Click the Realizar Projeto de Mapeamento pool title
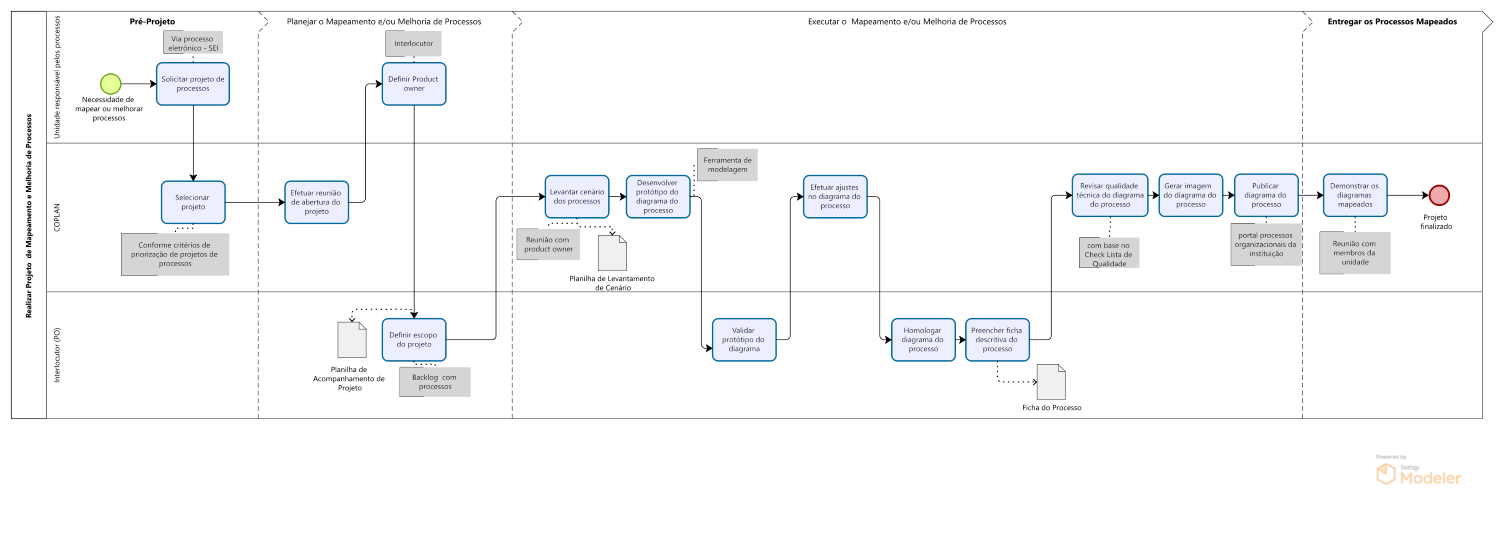 click(x=29, y=216)
